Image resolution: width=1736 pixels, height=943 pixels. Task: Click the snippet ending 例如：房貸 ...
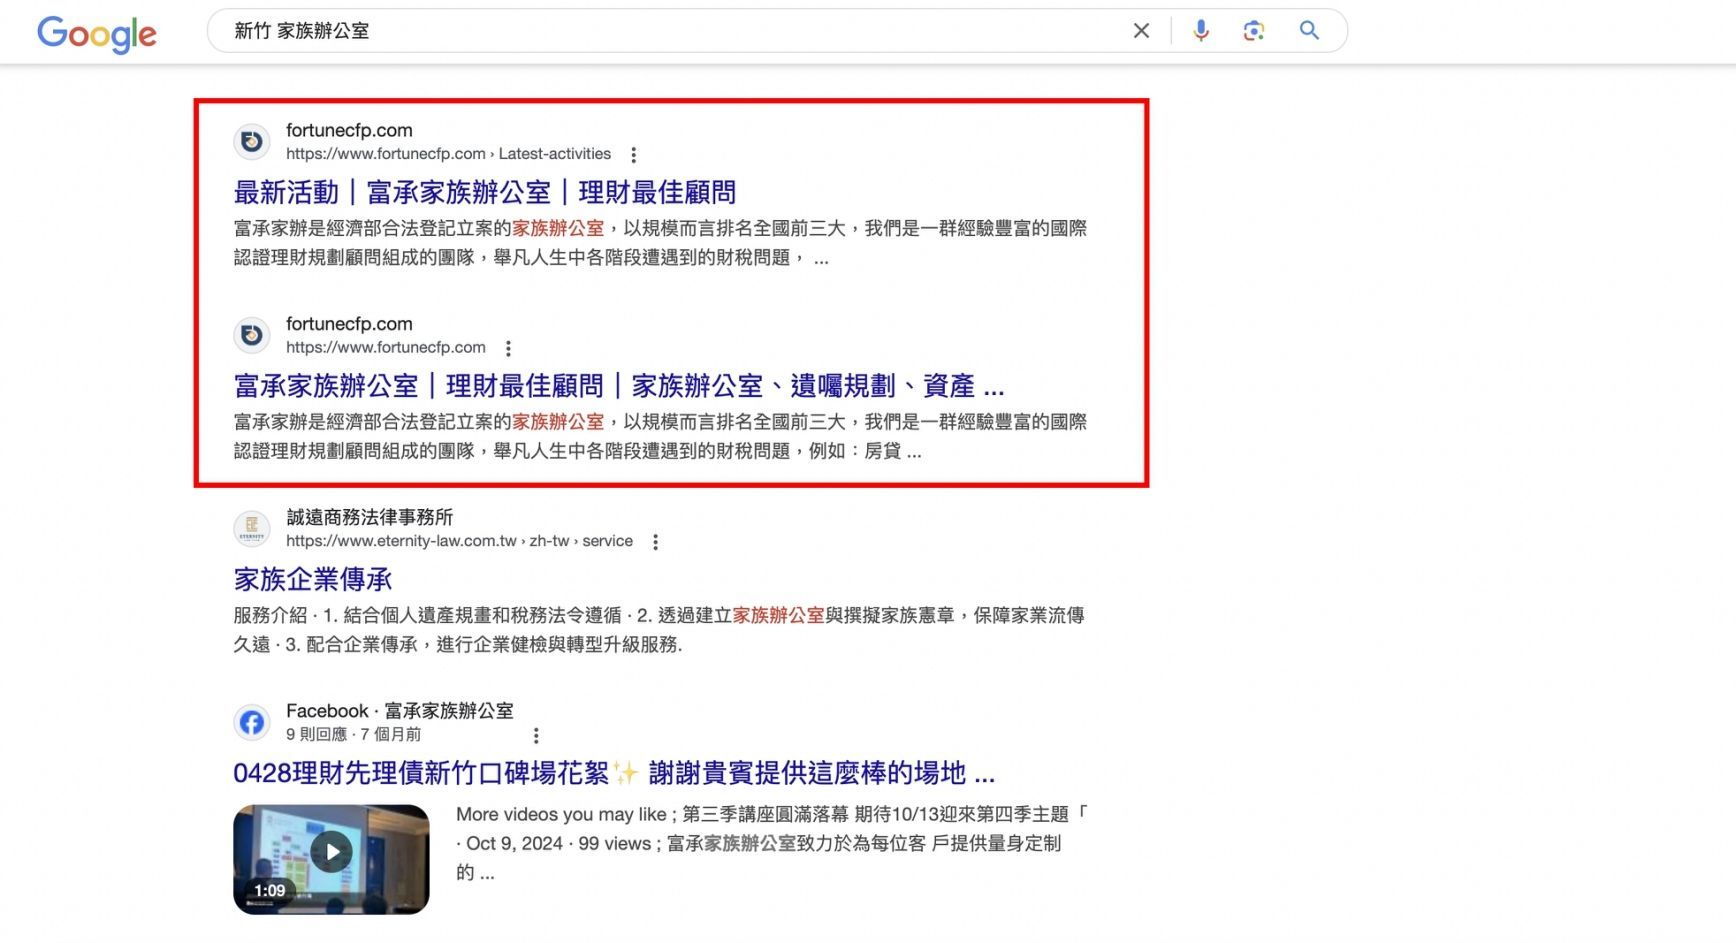pos(660,436)
